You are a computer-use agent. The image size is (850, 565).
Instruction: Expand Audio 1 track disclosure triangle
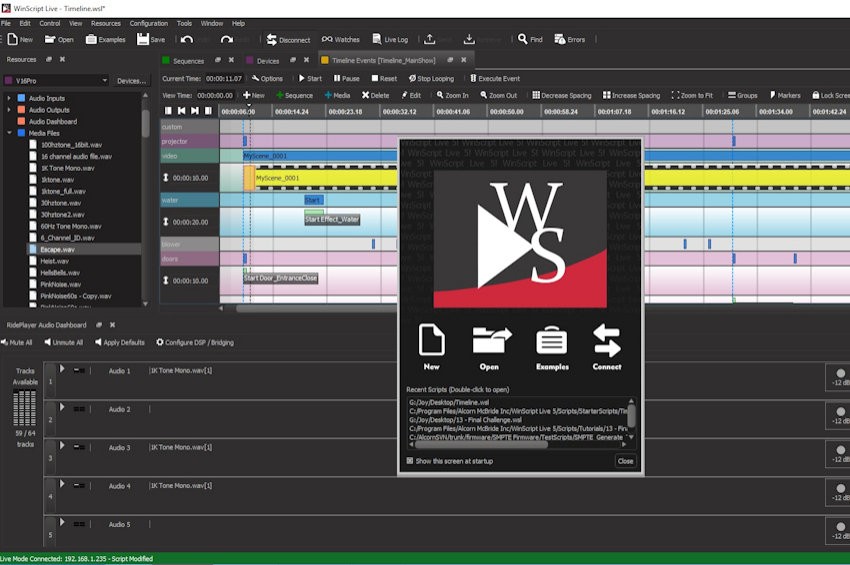coord(62,369)
